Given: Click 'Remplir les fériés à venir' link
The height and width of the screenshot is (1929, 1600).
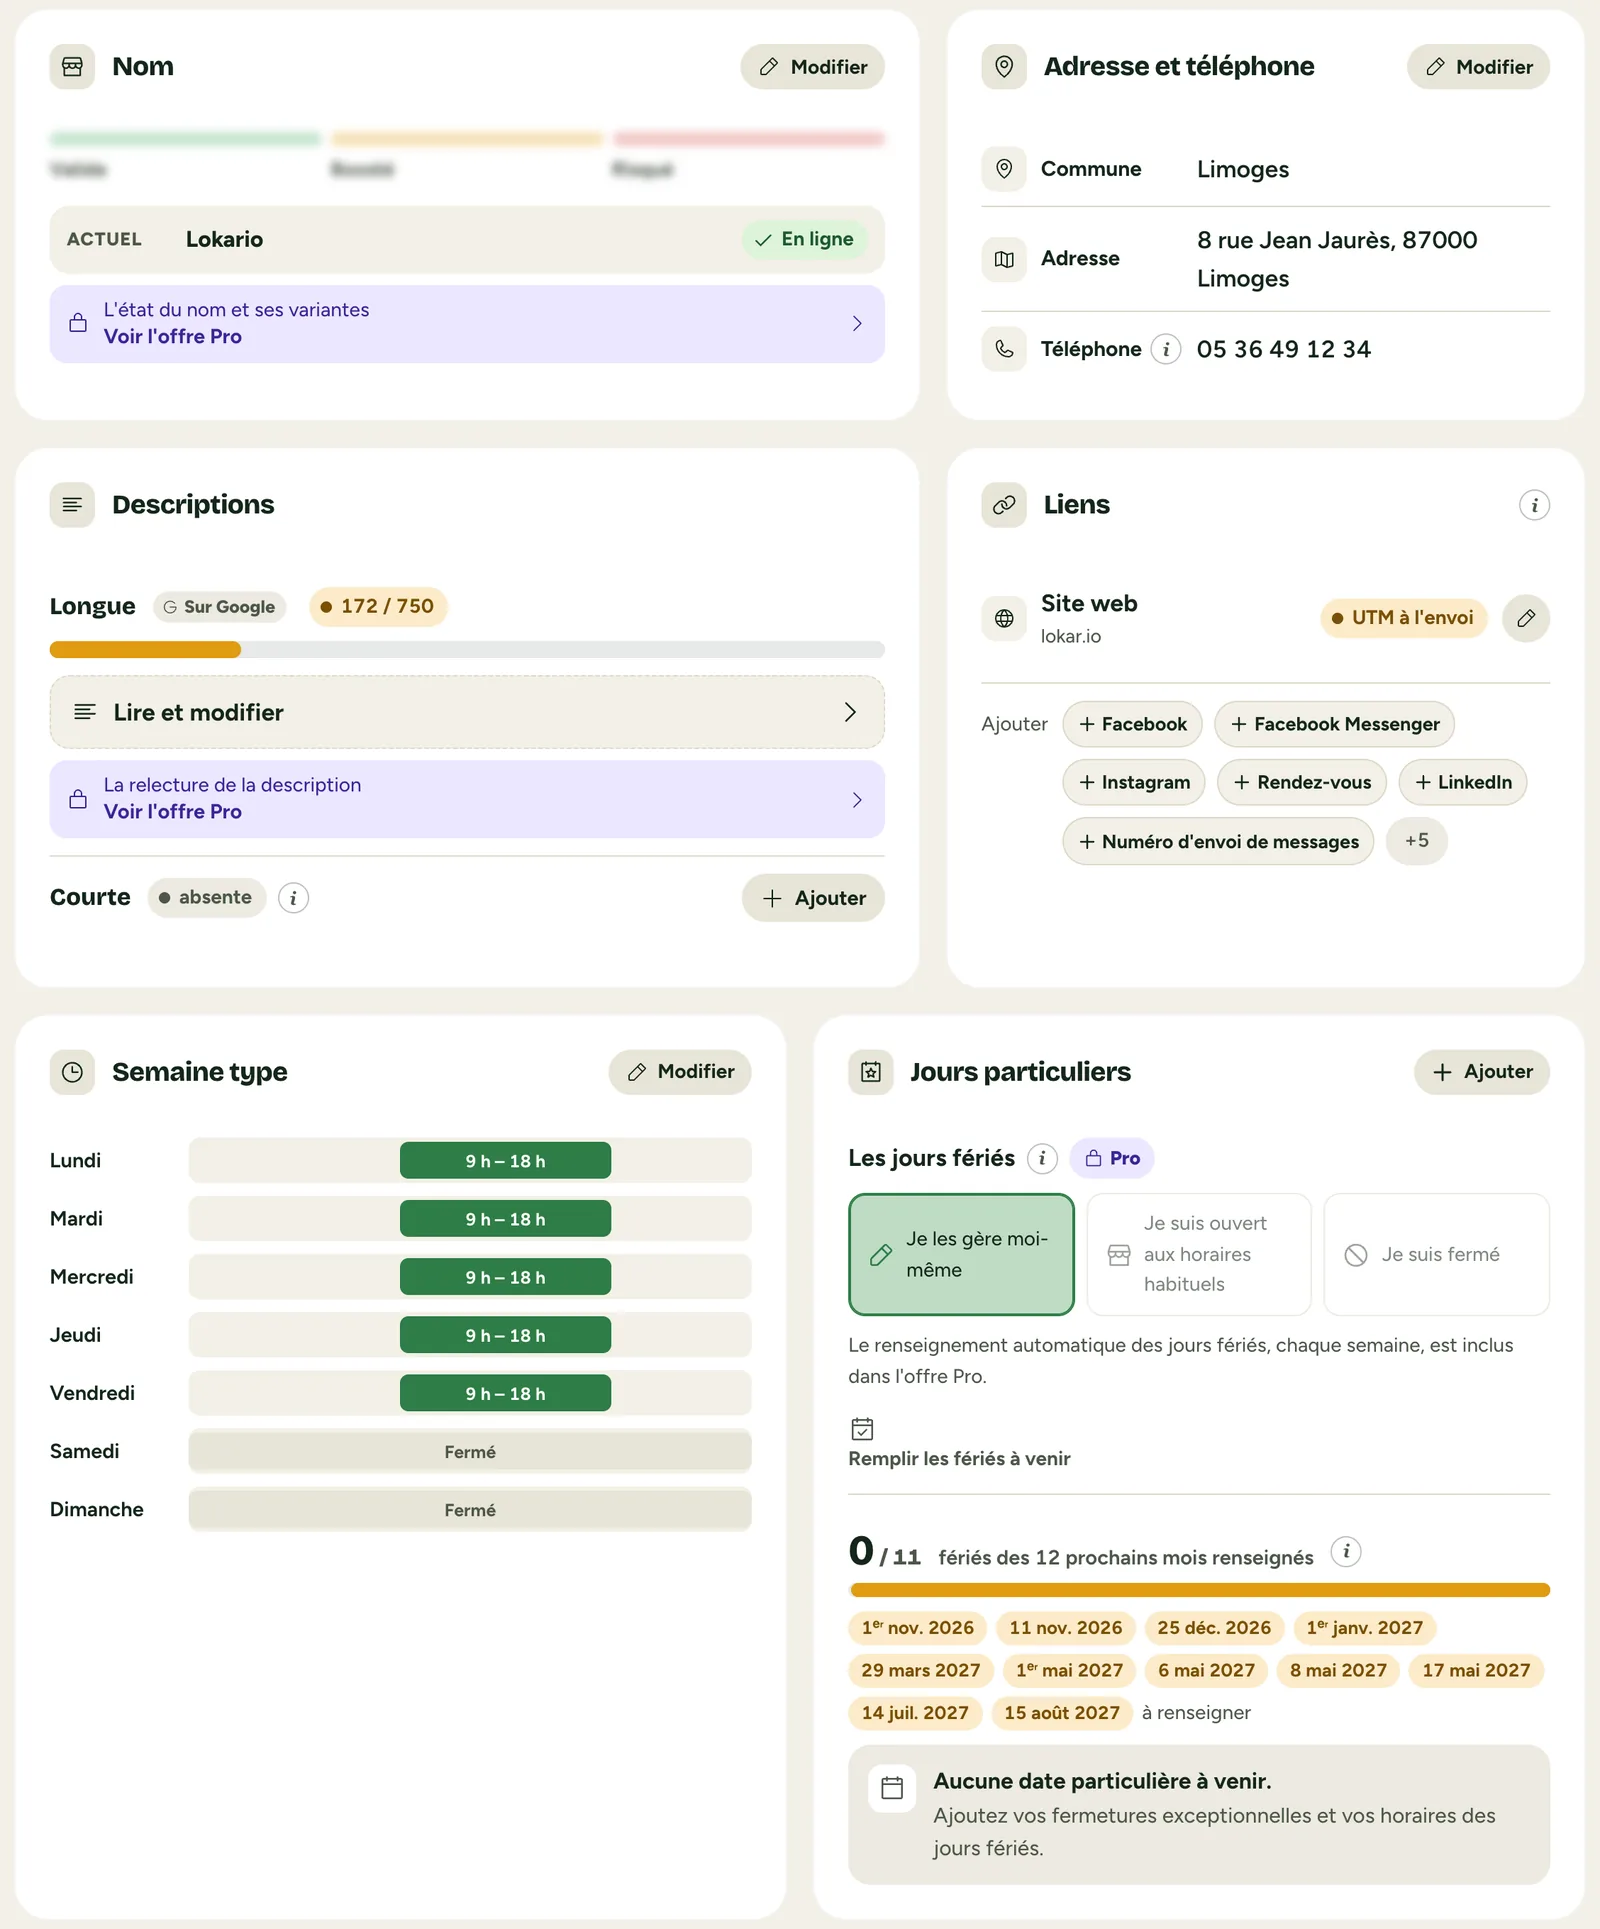Looking at the screenshot, I should point(959,1459).
